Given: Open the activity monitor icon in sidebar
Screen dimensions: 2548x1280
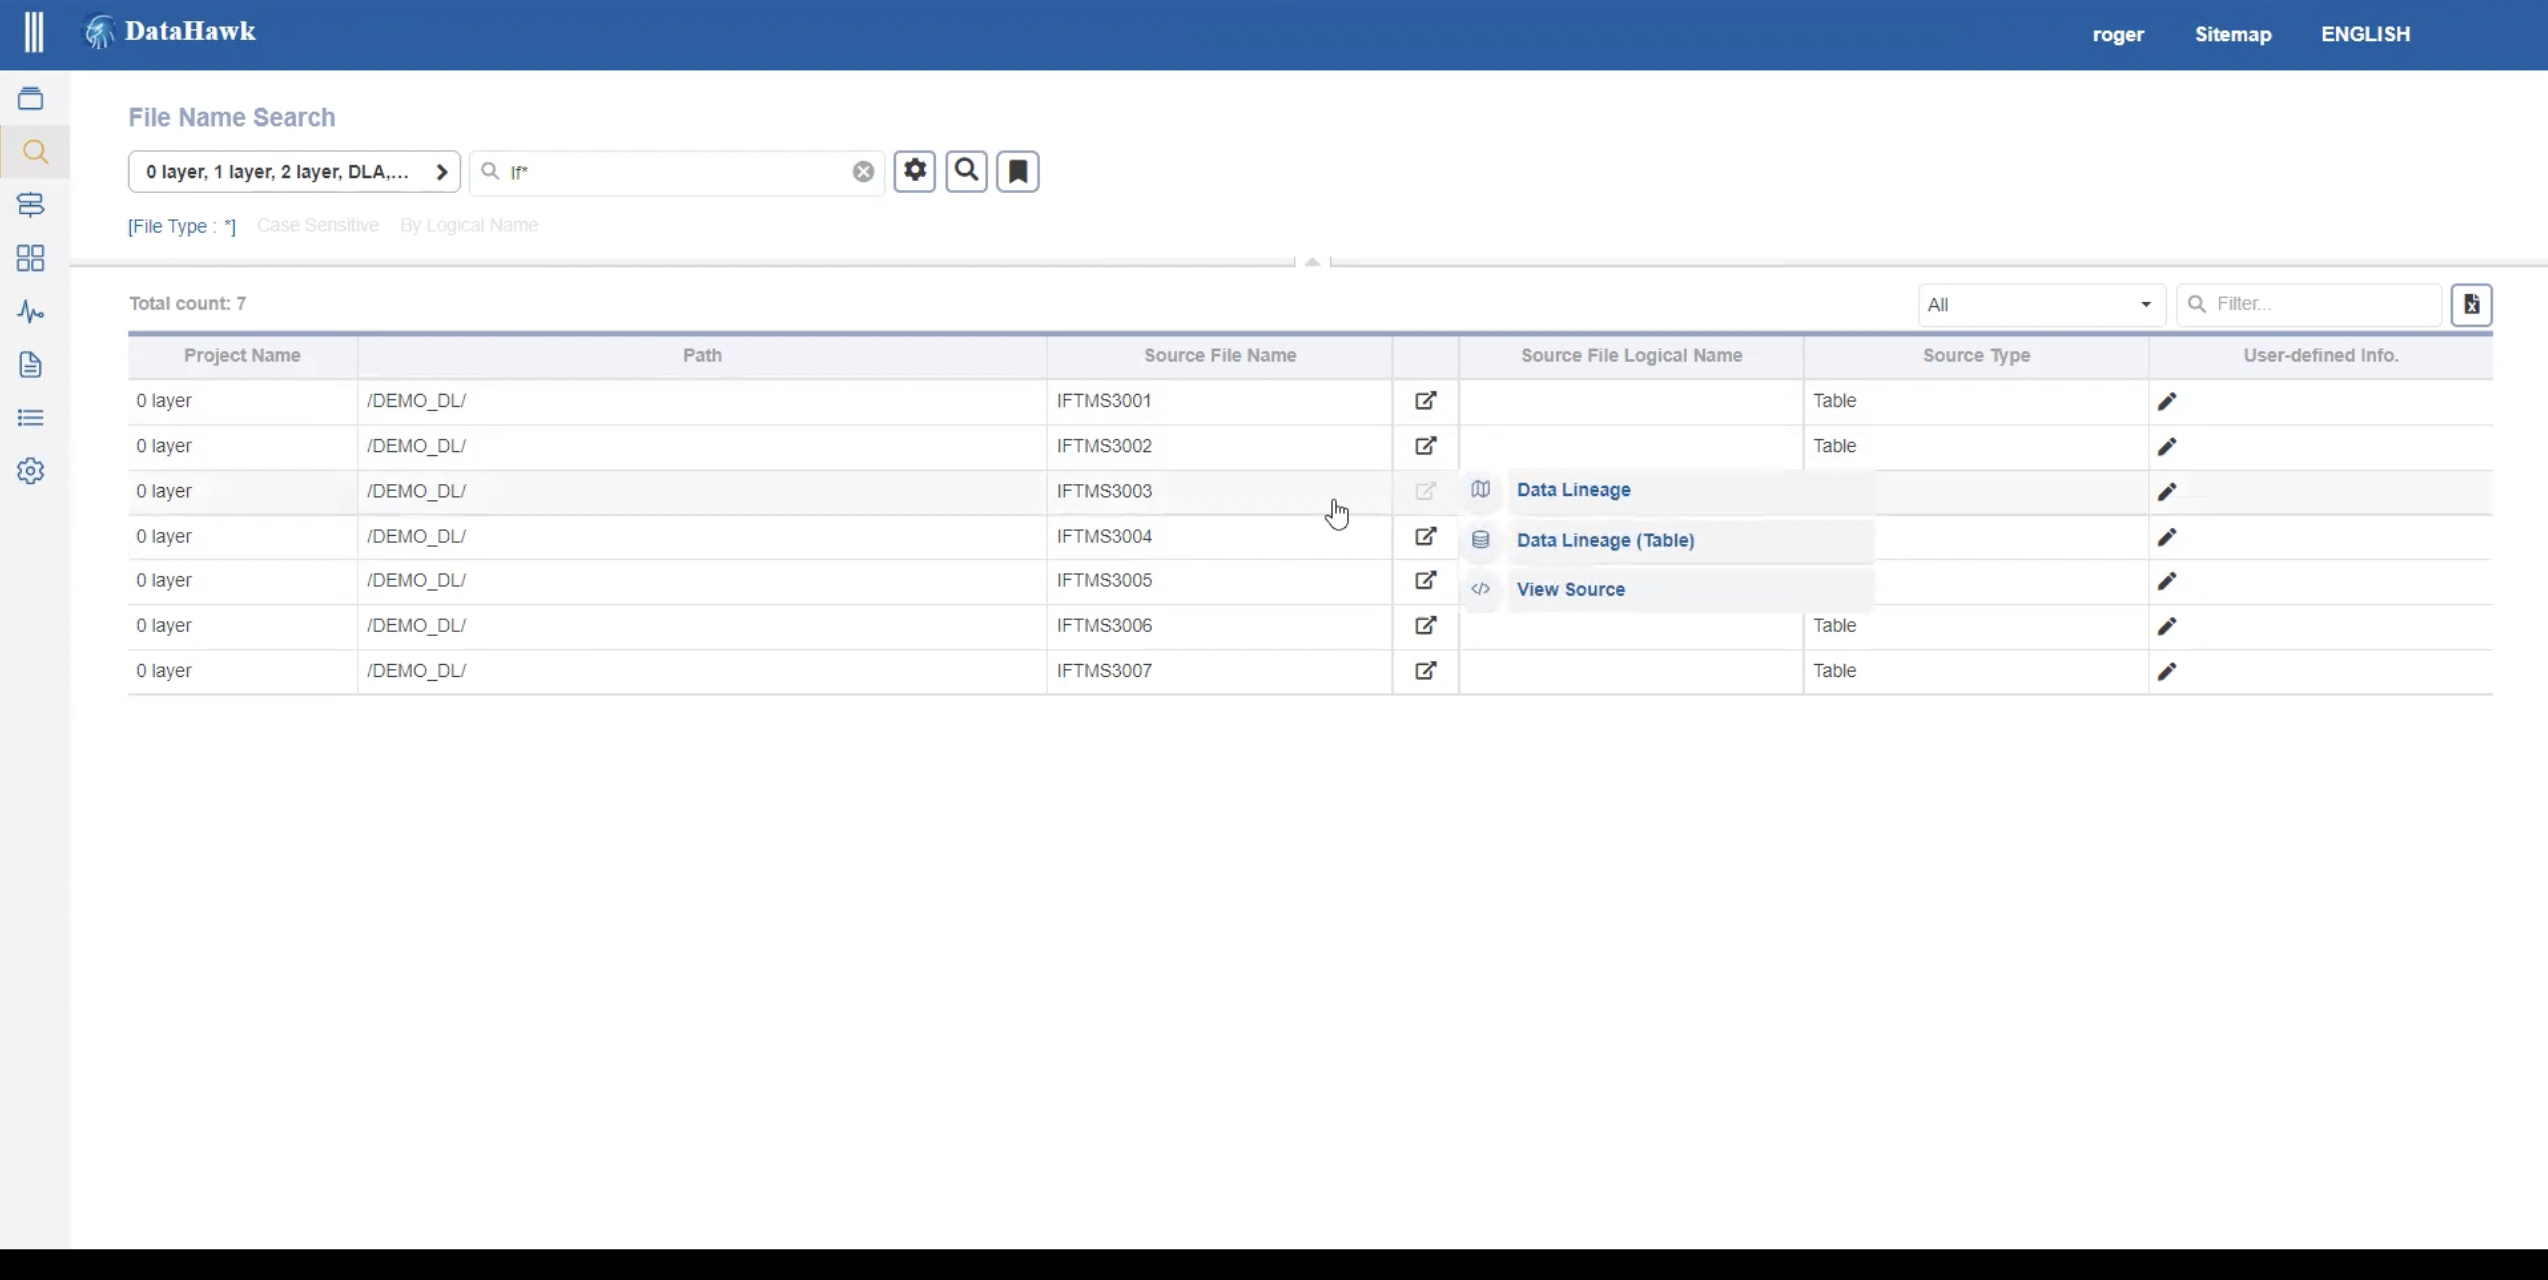Looking at the screenshot, I should click(x=31, y=311).
